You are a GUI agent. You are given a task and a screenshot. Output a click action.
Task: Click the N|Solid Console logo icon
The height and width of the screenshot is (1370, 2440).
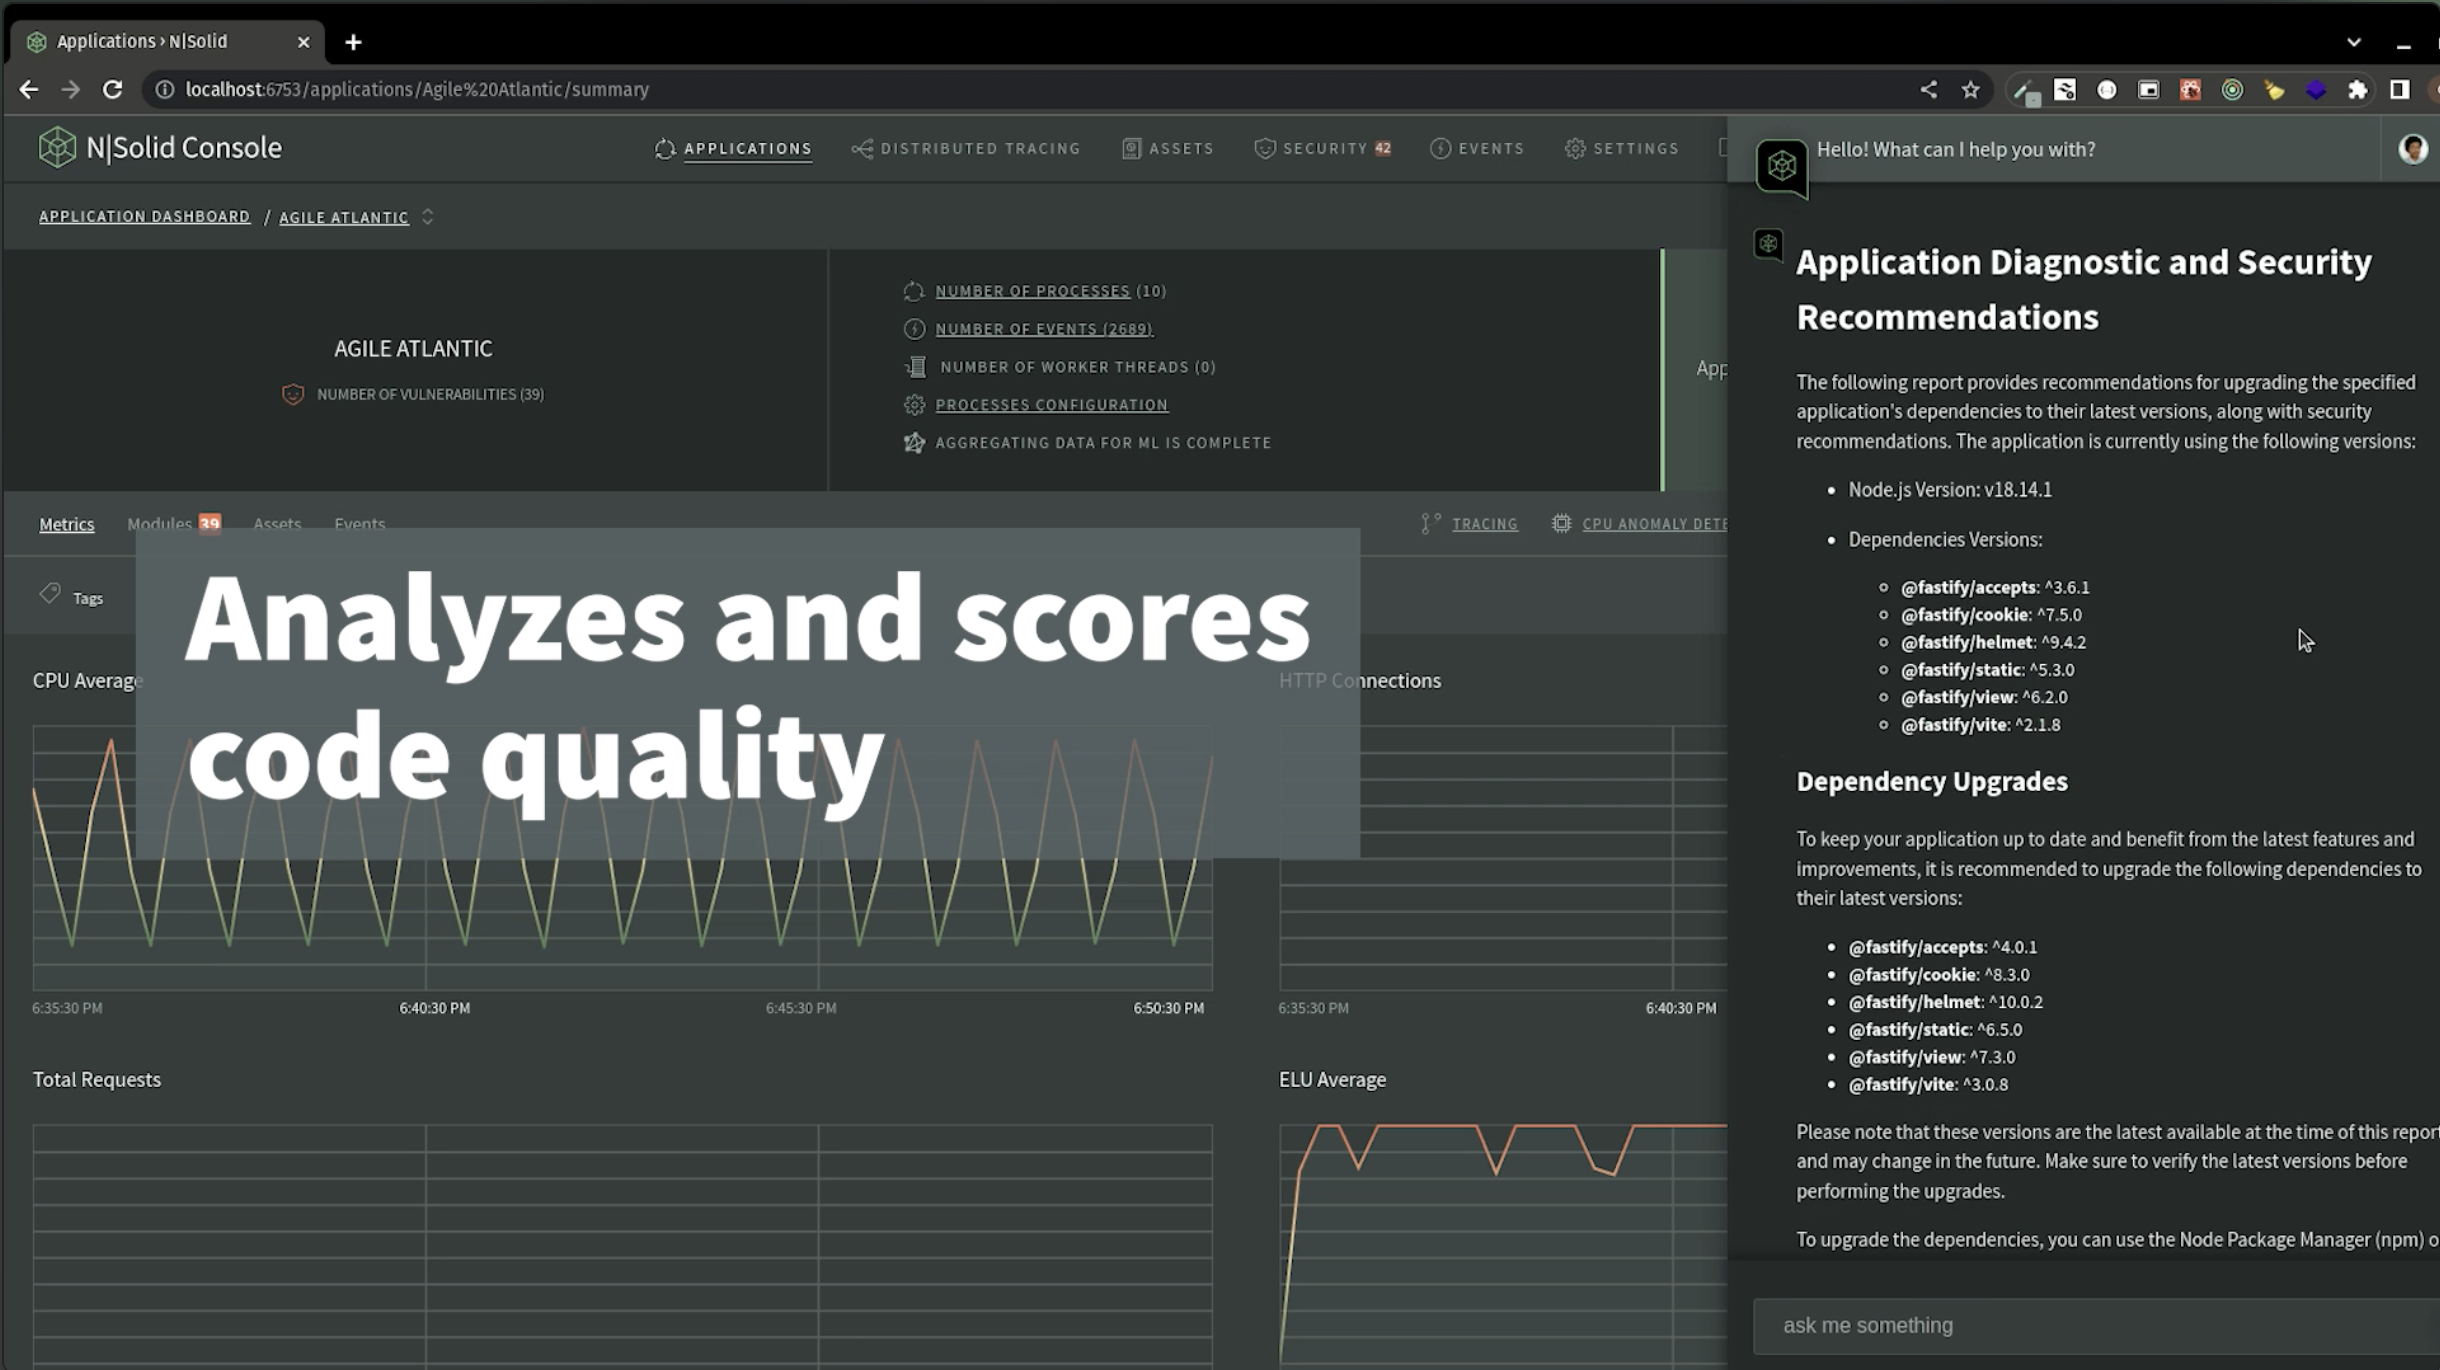coord(57,148)
